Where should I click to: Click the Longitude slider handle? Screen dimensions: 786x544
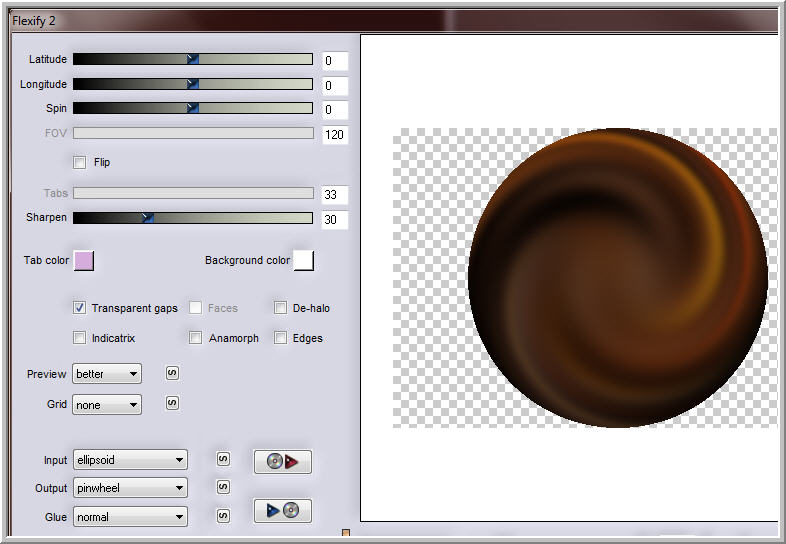[x=192, y=84]
